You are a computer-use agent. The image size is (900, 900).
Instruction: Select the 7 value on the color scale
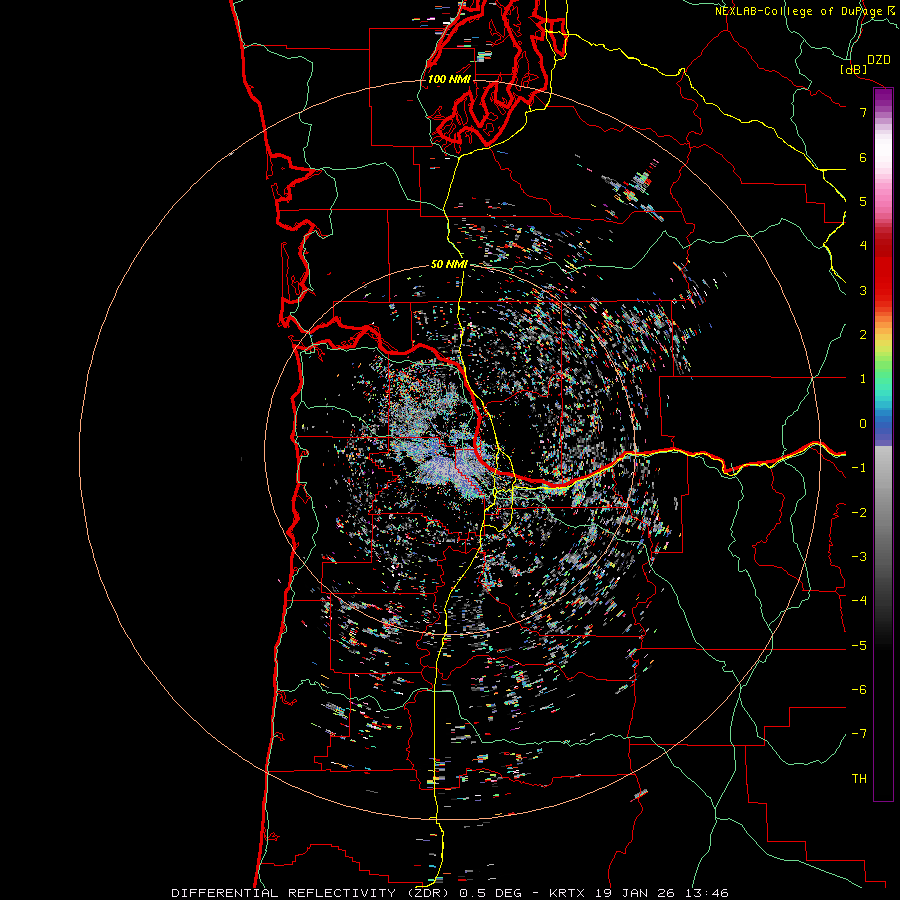(863, 112)
